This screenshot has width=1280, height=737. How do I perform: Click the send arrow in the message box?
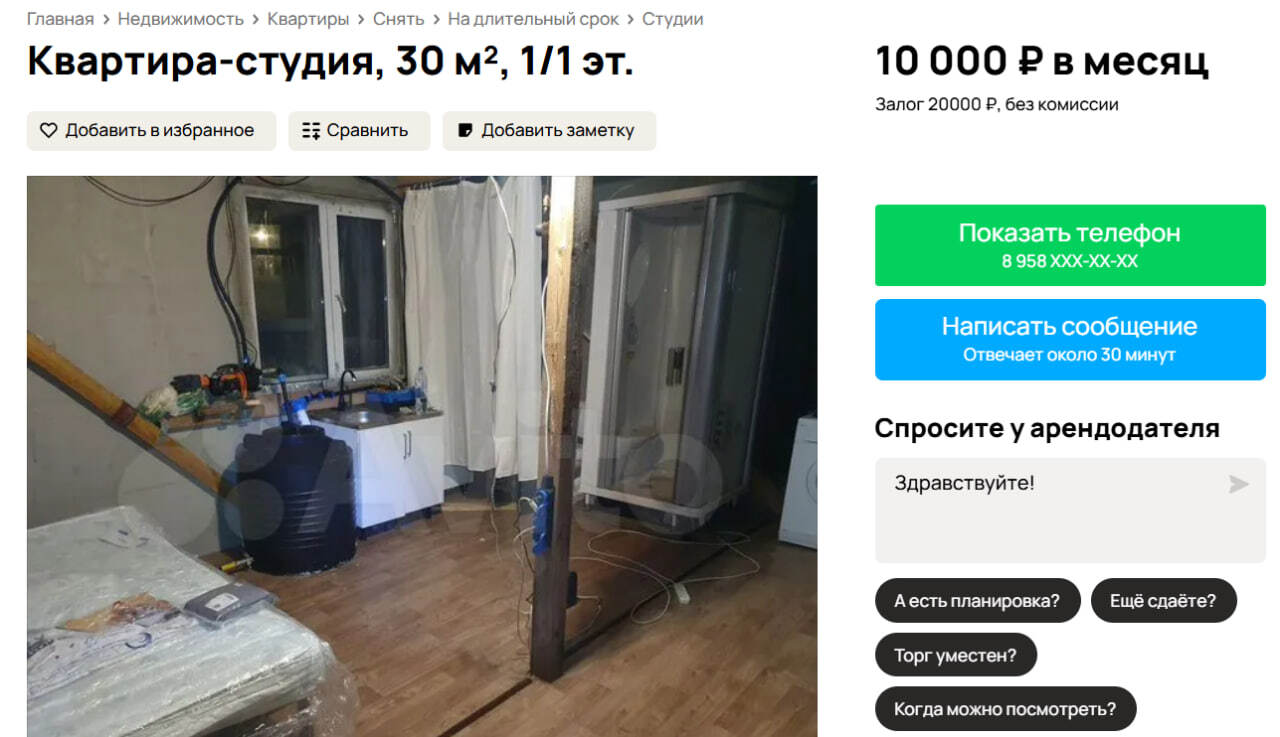(1238, 485)
